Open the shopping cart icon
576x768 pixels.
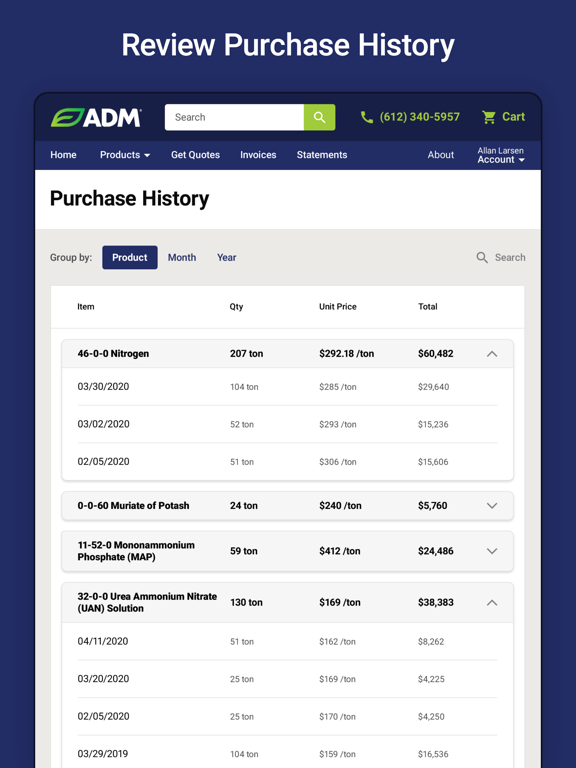(488, 117)
